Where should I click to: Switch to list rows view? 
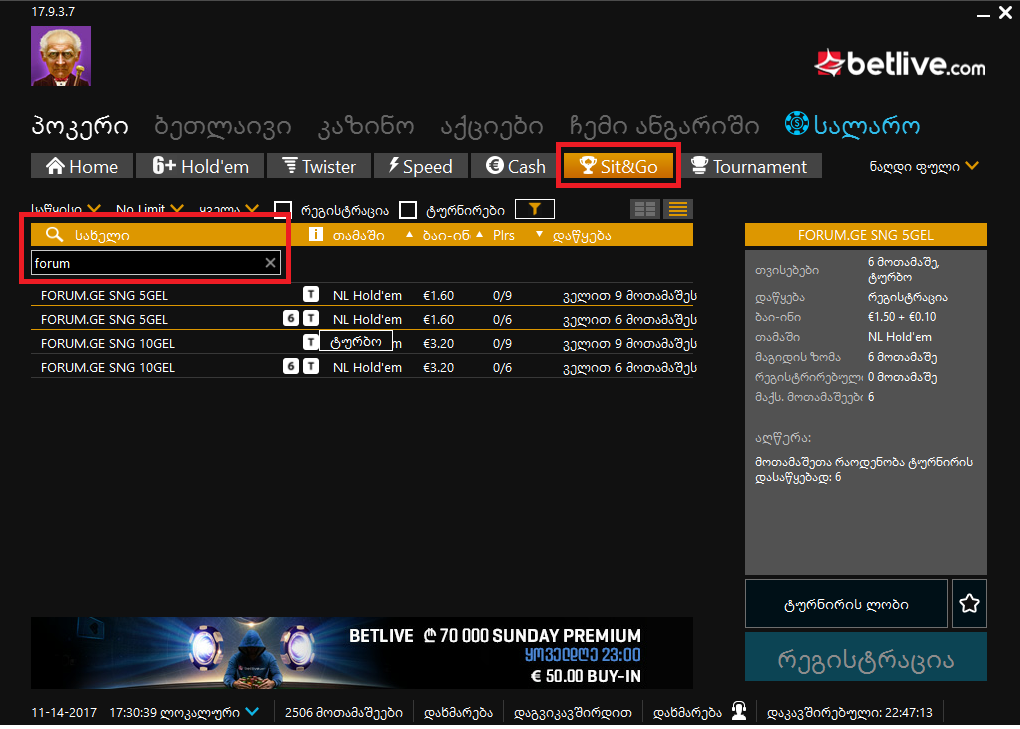coord(678,209)
